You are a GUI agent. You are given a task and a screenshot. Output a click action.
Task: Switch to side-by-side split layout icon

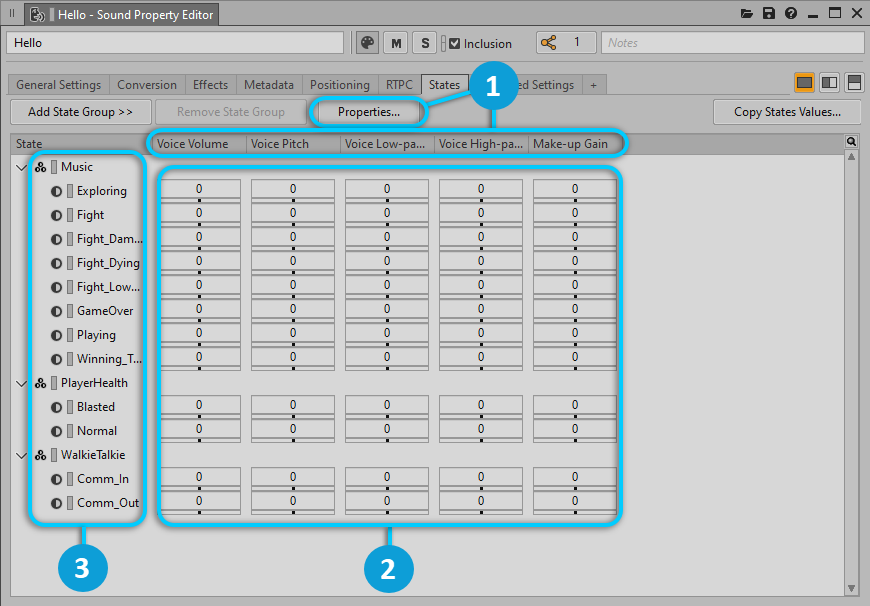tap(829, 82)
